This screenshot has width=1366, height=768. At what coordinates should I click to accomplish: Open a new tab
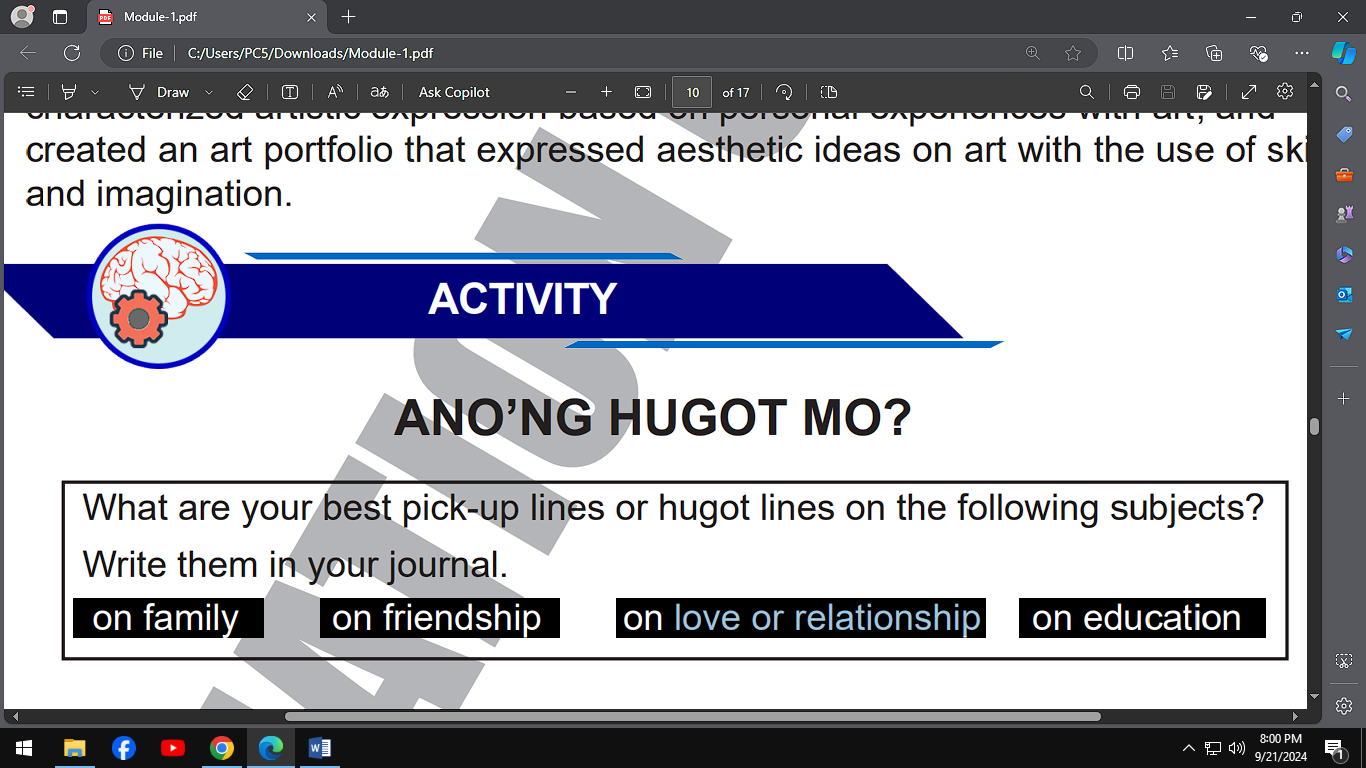[348, 17]
